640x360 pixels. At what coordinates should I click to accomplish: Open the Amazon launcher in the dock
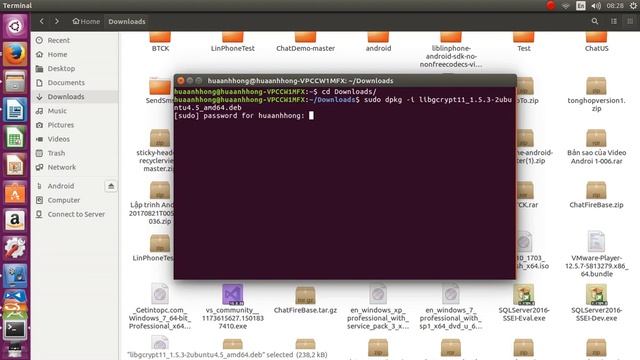pos(15,221)
